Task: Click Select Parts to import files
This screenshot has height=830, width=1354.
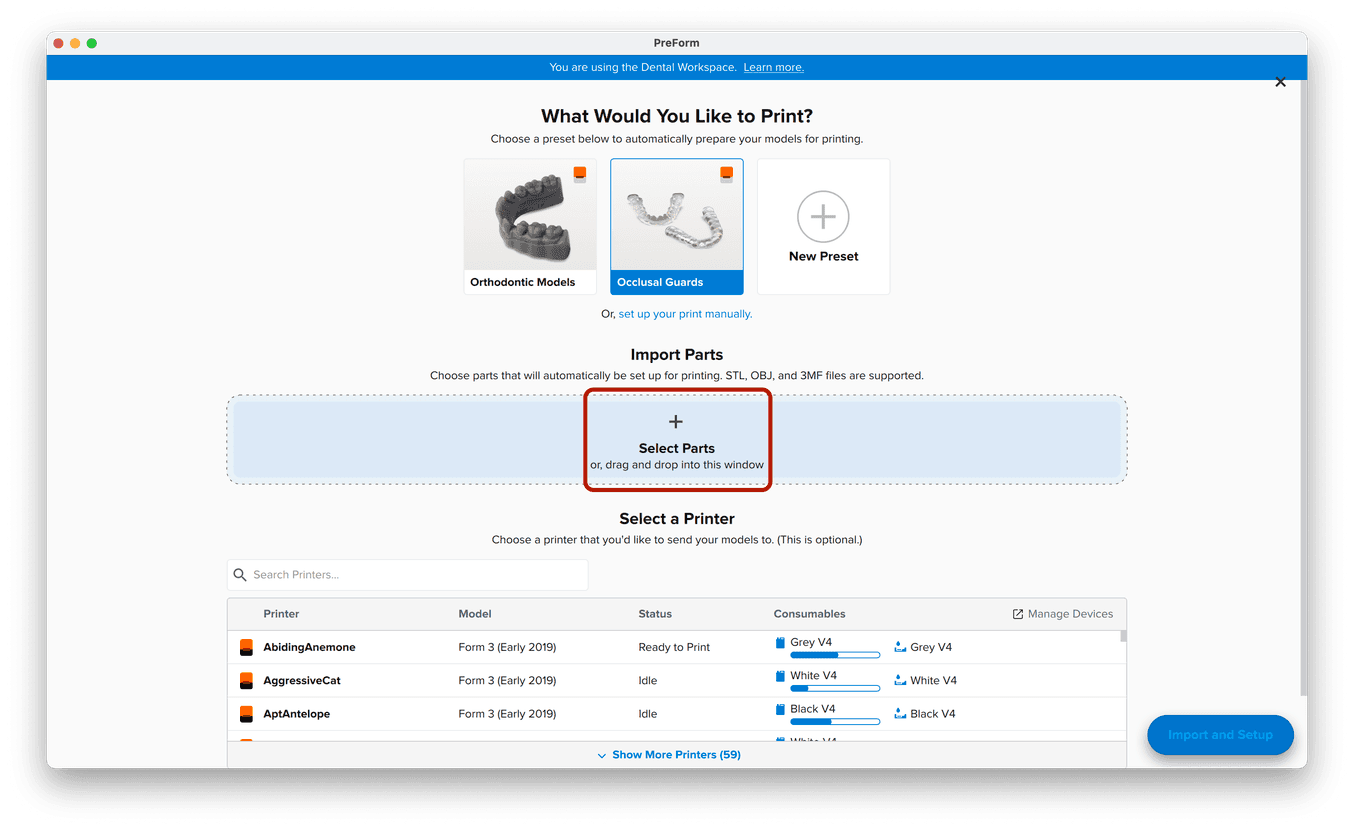Action: point(677,440)
